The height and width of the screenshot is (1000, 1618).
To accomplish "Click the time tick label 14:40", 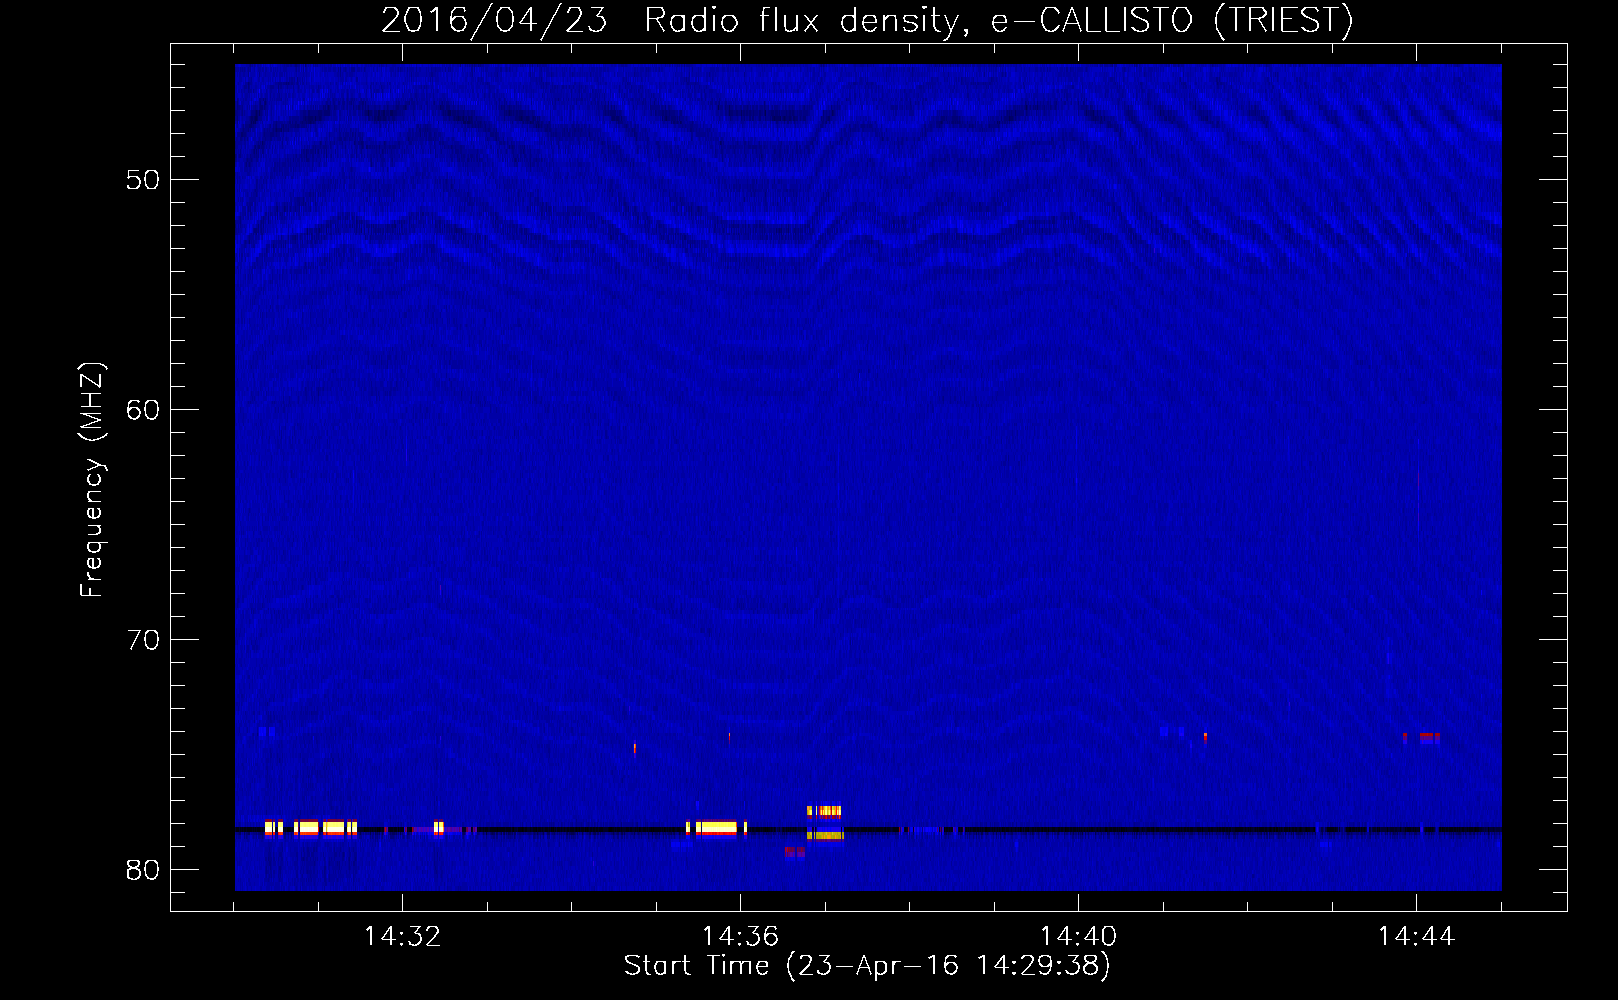I will coord(1078,937).
